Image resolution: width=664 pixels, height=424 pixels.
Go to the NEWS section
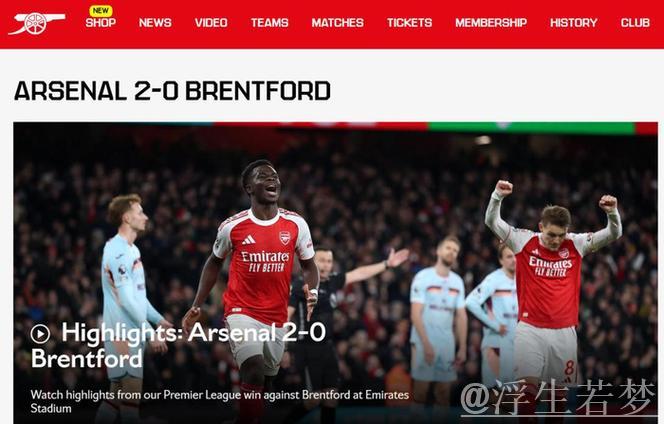pos(155,23)
